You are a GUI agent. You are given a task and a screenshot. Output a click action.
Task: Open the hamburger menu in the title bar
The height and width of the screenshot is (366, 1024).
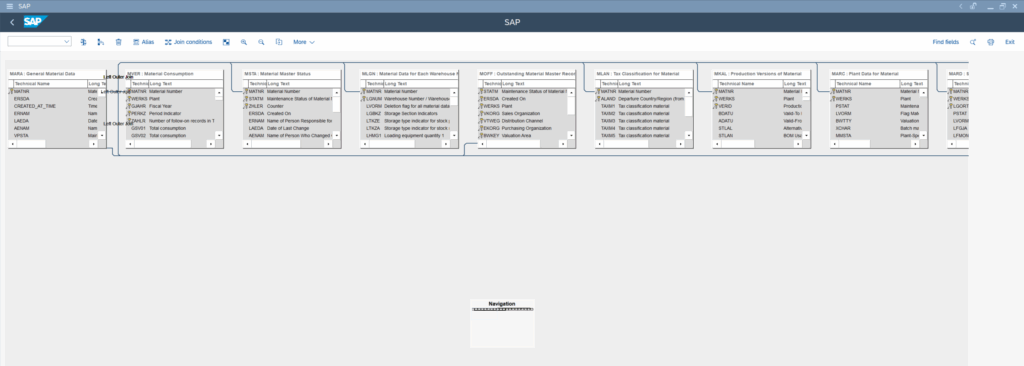[x=9, y=6]
